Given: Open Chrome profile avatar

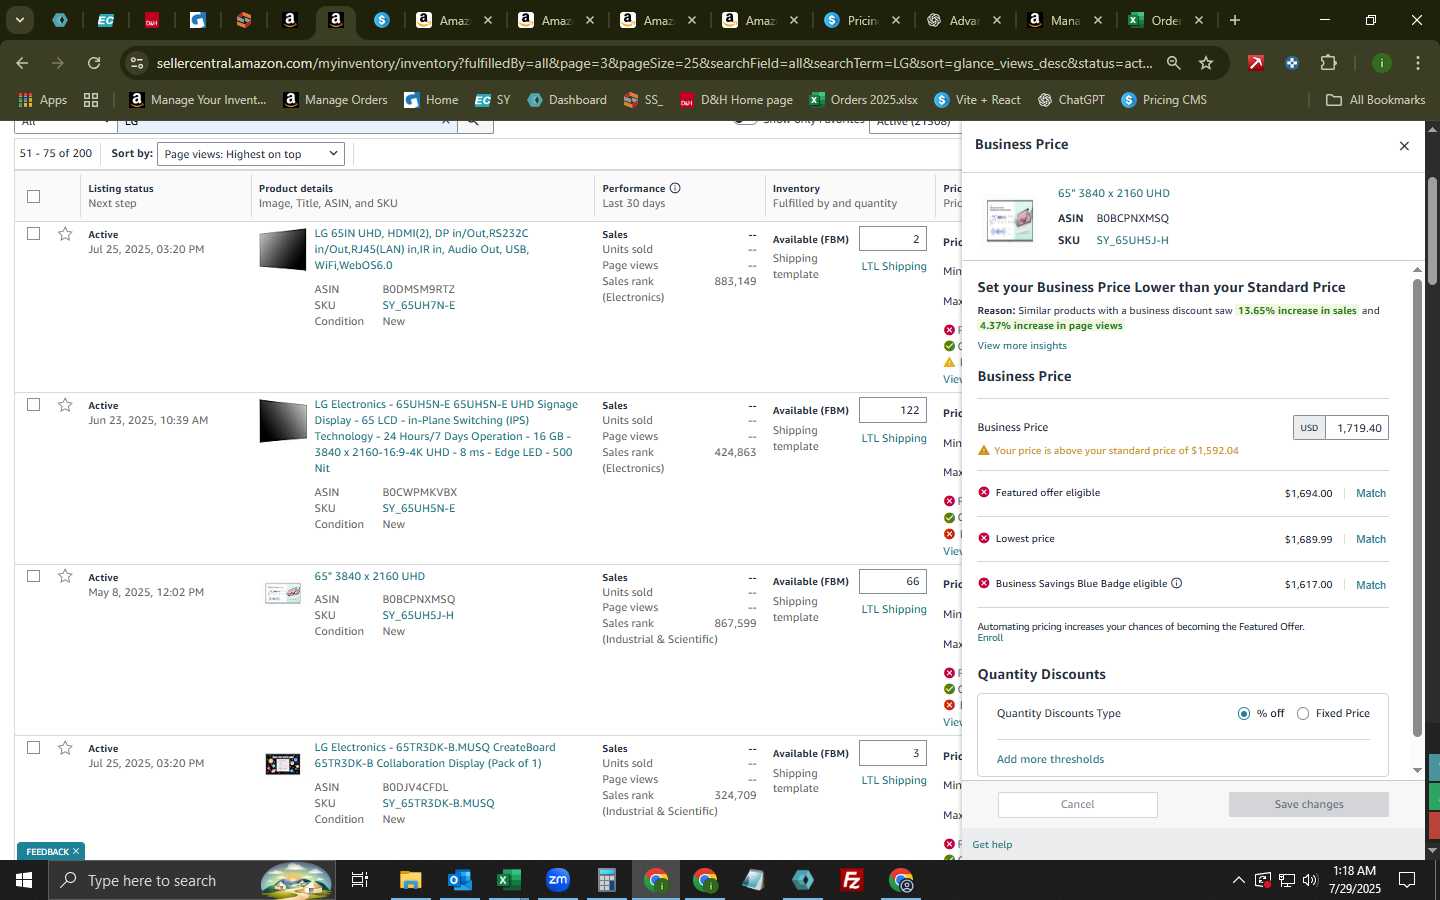Looking at the screenshot, I should click(x=1381, y=63).
